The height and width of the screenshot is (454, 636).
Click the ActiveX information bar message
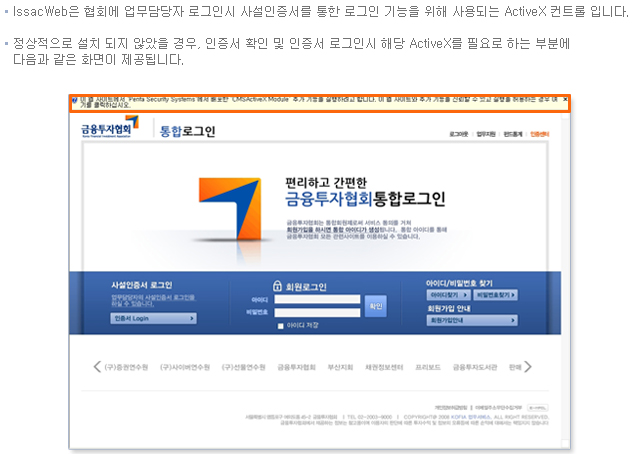(318, 102)
